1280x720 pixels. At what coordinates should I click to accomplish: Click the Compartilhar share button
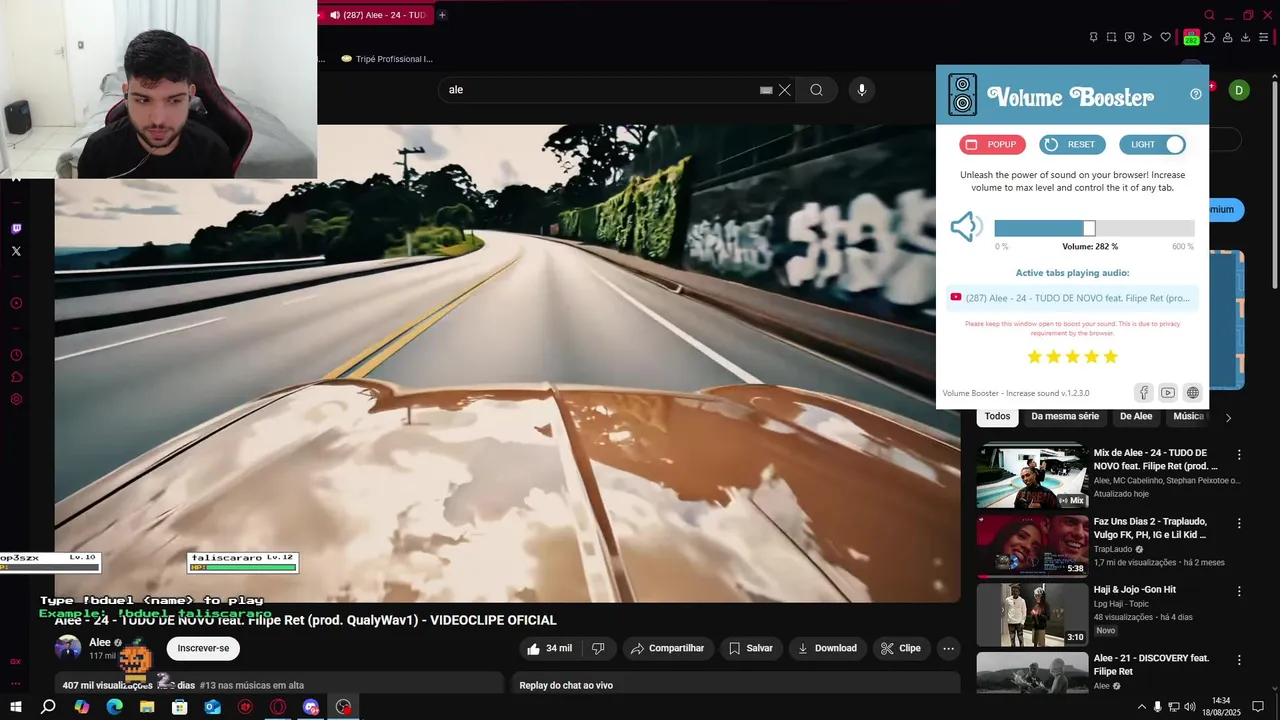pyautogui.click(x=667, y=648)
